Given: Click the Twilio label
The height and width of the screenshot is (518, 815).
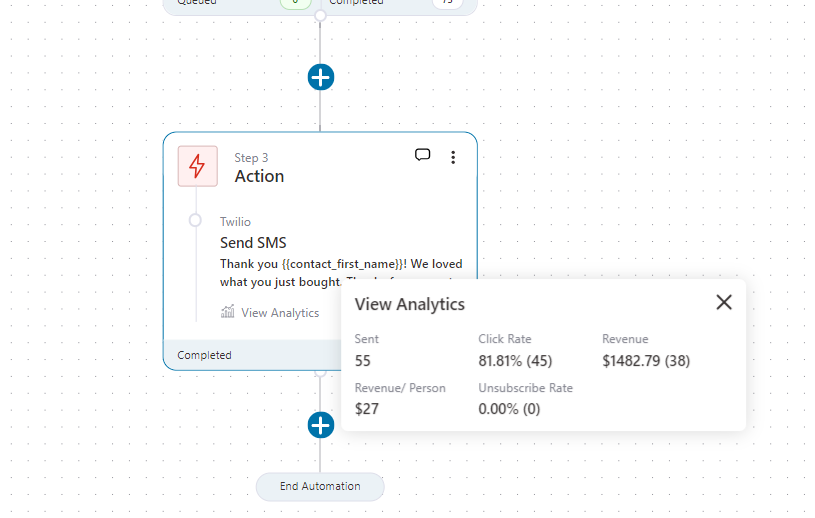Looking at the screenshot, I should [235, 222].
